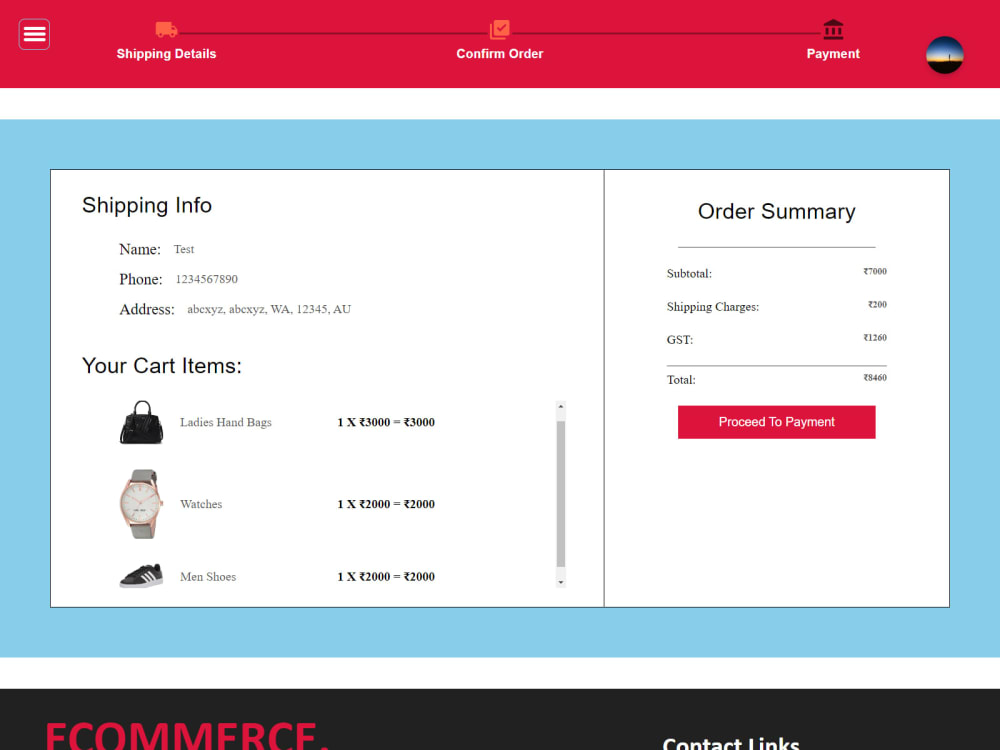Click the phone number 1234567890

(x=207, y=279)
